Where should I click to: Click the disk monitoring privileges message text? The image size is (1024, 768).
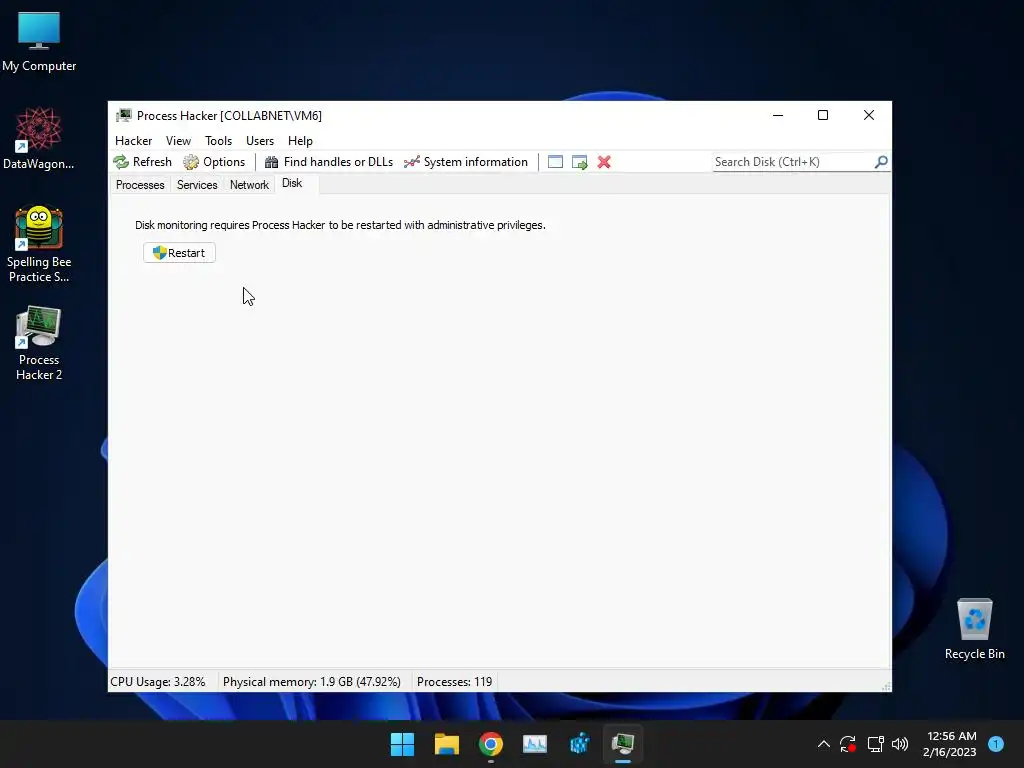point(340,225)
